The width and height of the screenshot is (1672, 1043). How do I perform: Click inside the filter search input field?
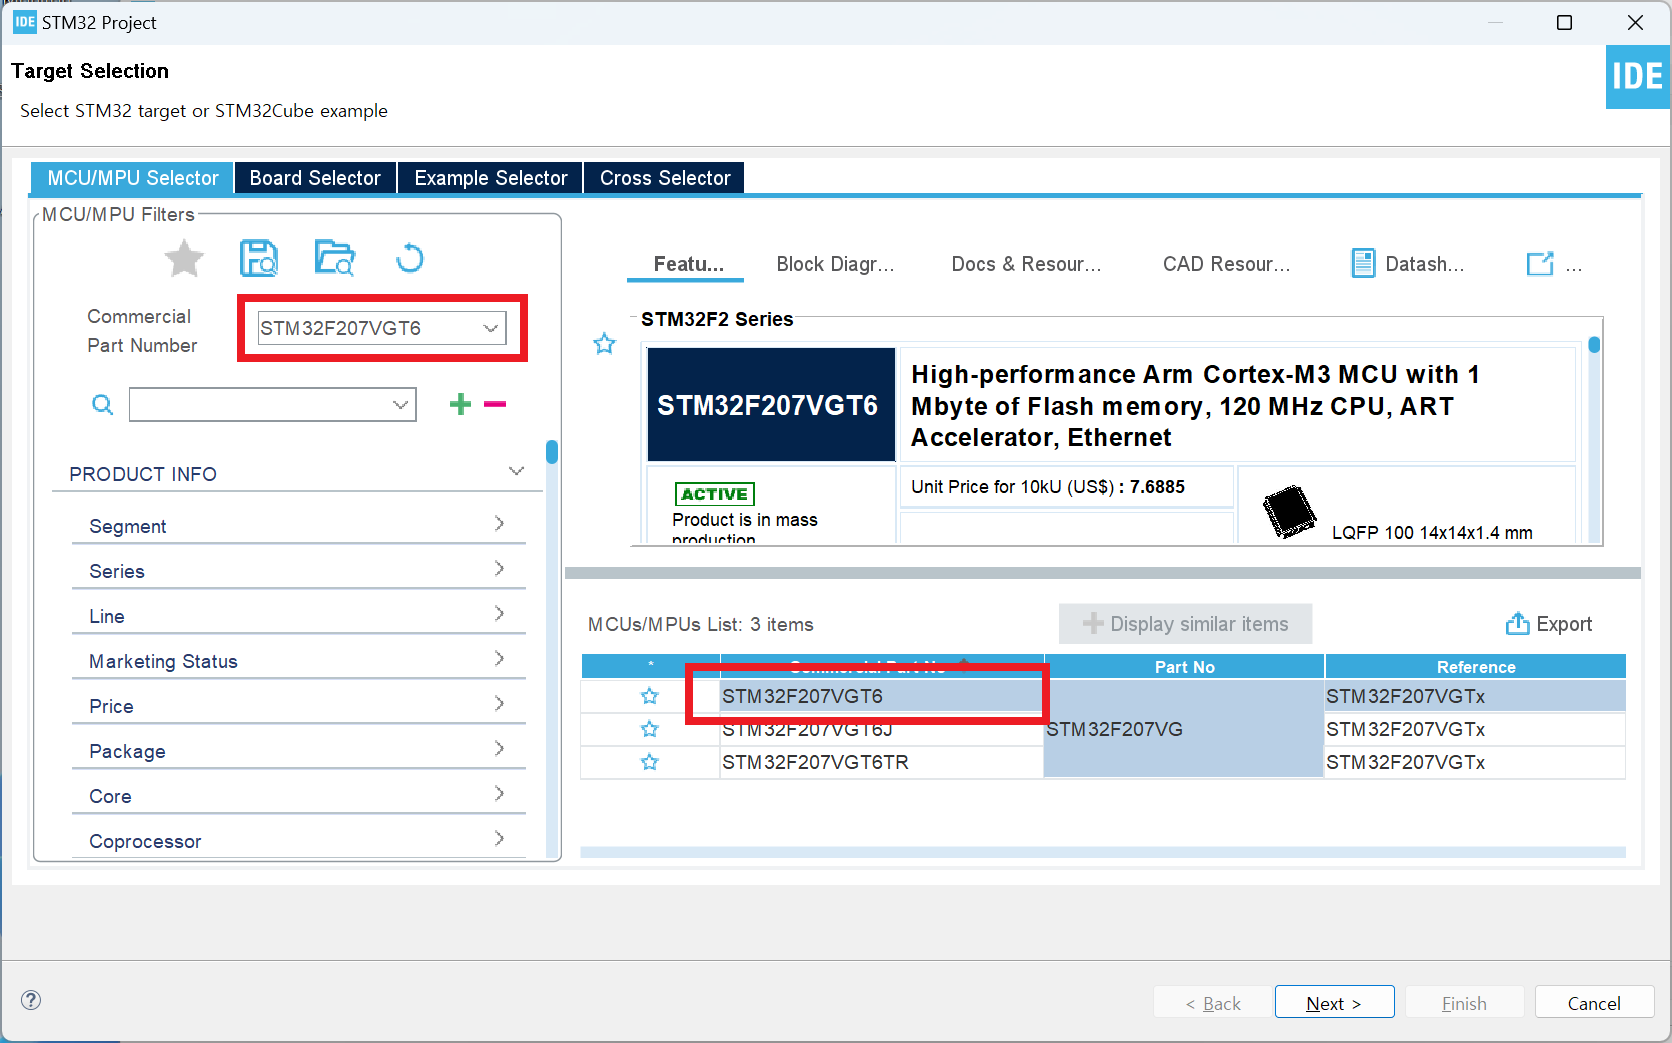(259, 404)
